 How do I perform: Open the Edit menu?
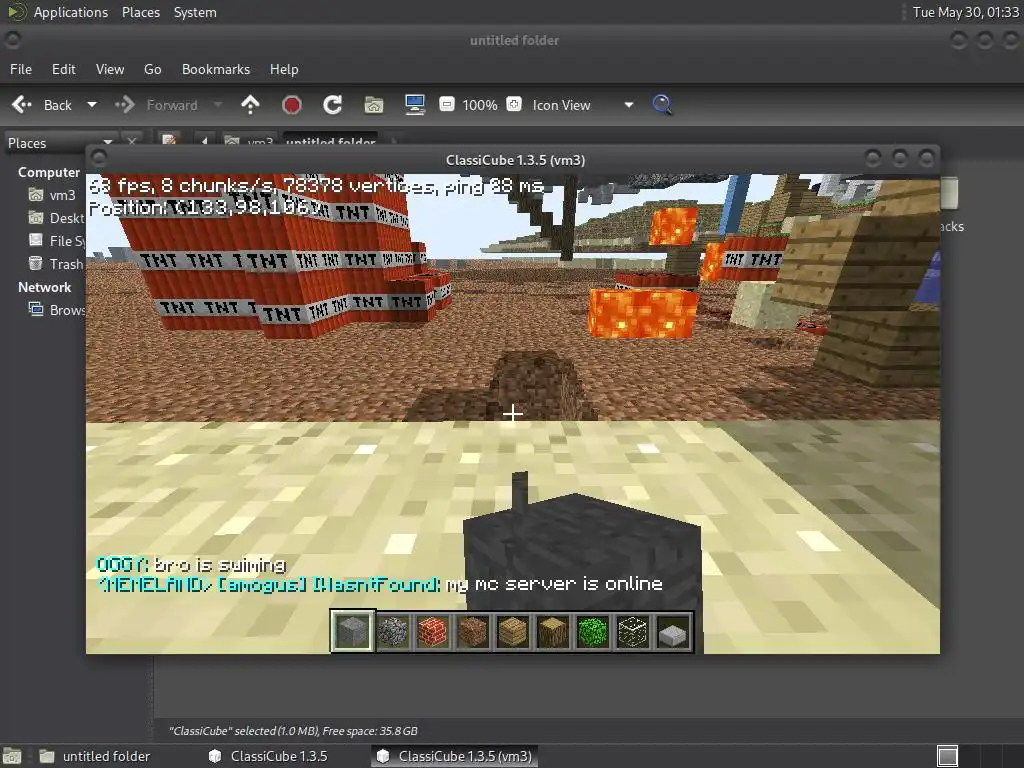tap(63, 69)
